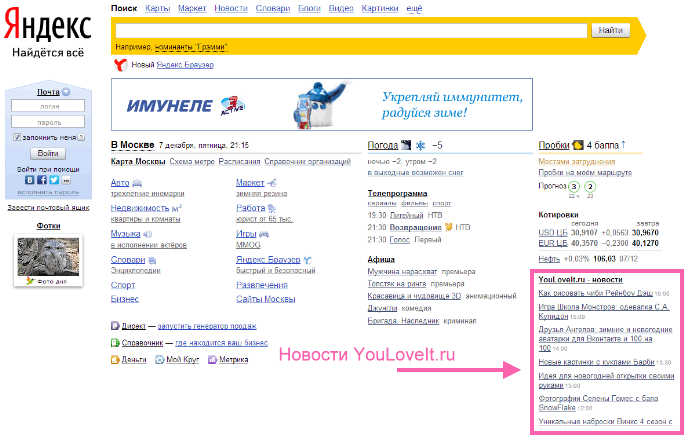Open the Спорт link

click(x=123, y=285)
